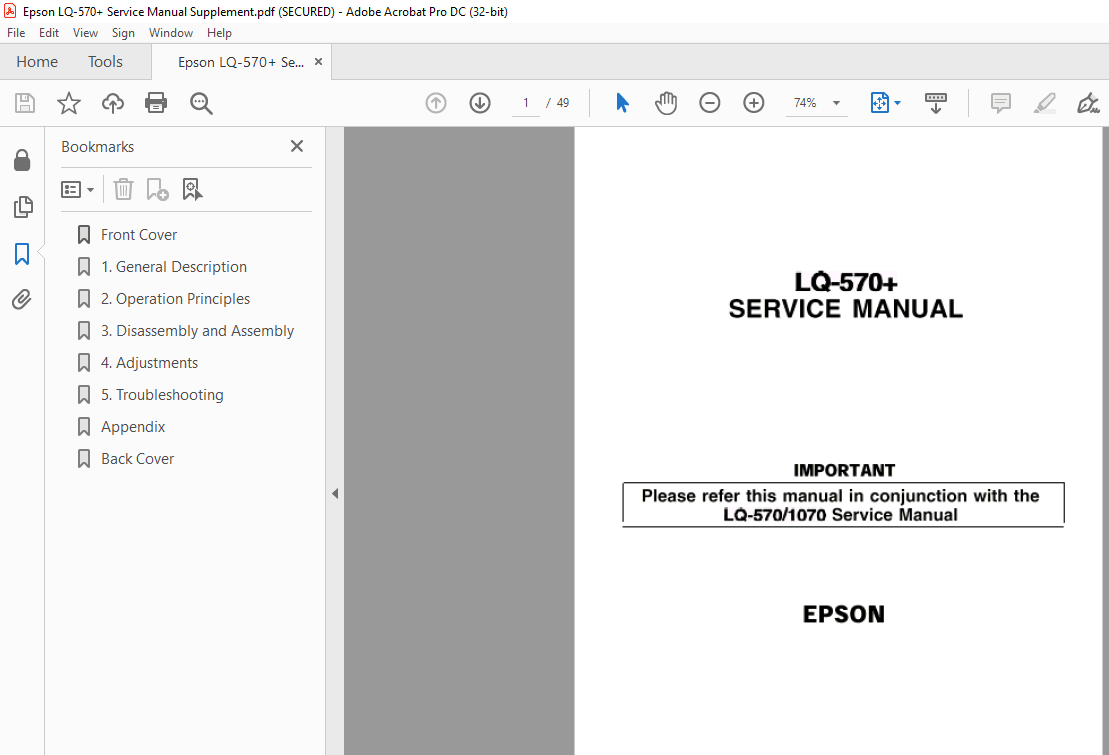Select the arrow Selection tool

click(622, 102)
